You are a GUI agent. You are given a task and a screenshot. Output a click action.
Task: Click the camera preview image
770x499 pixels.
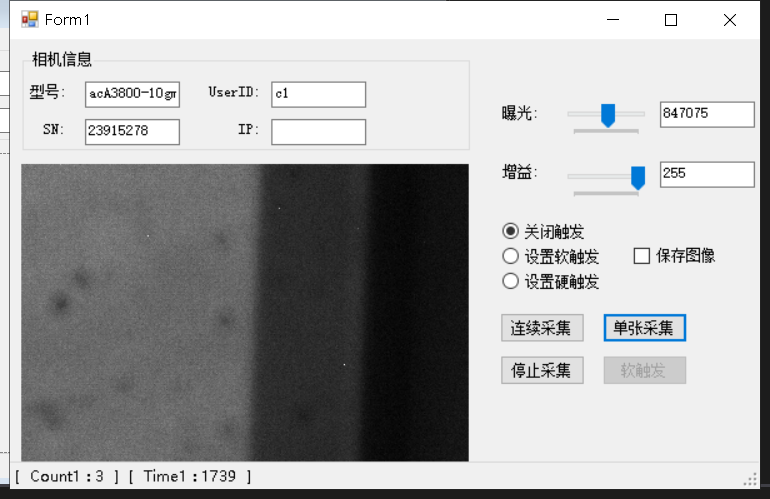coord(245,312)
